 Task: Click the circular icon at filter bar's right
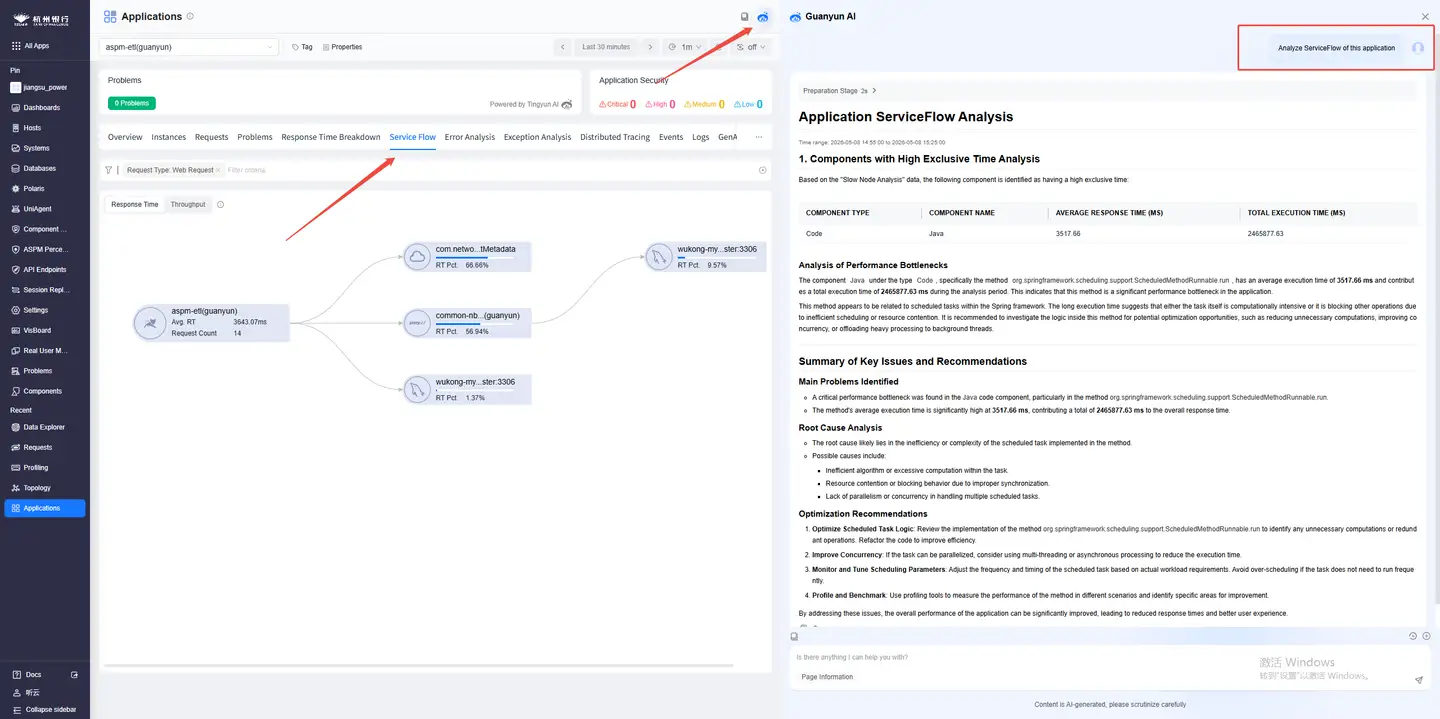click(763, 170)
